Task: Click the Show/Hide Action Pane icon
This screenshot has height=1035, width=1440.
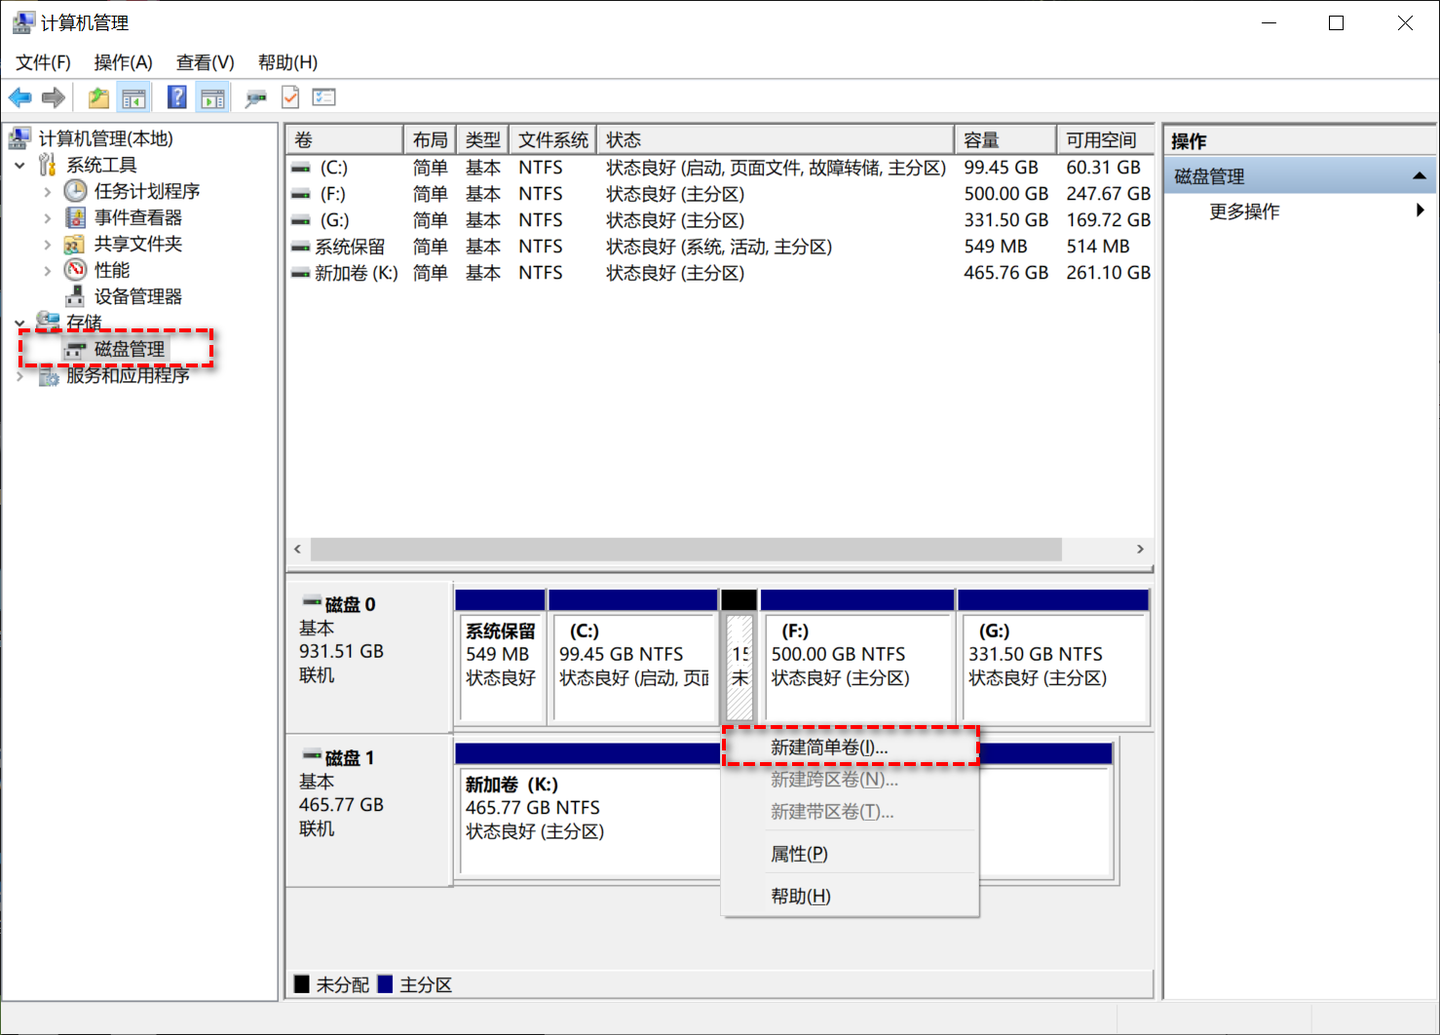Action: (212, 97)
